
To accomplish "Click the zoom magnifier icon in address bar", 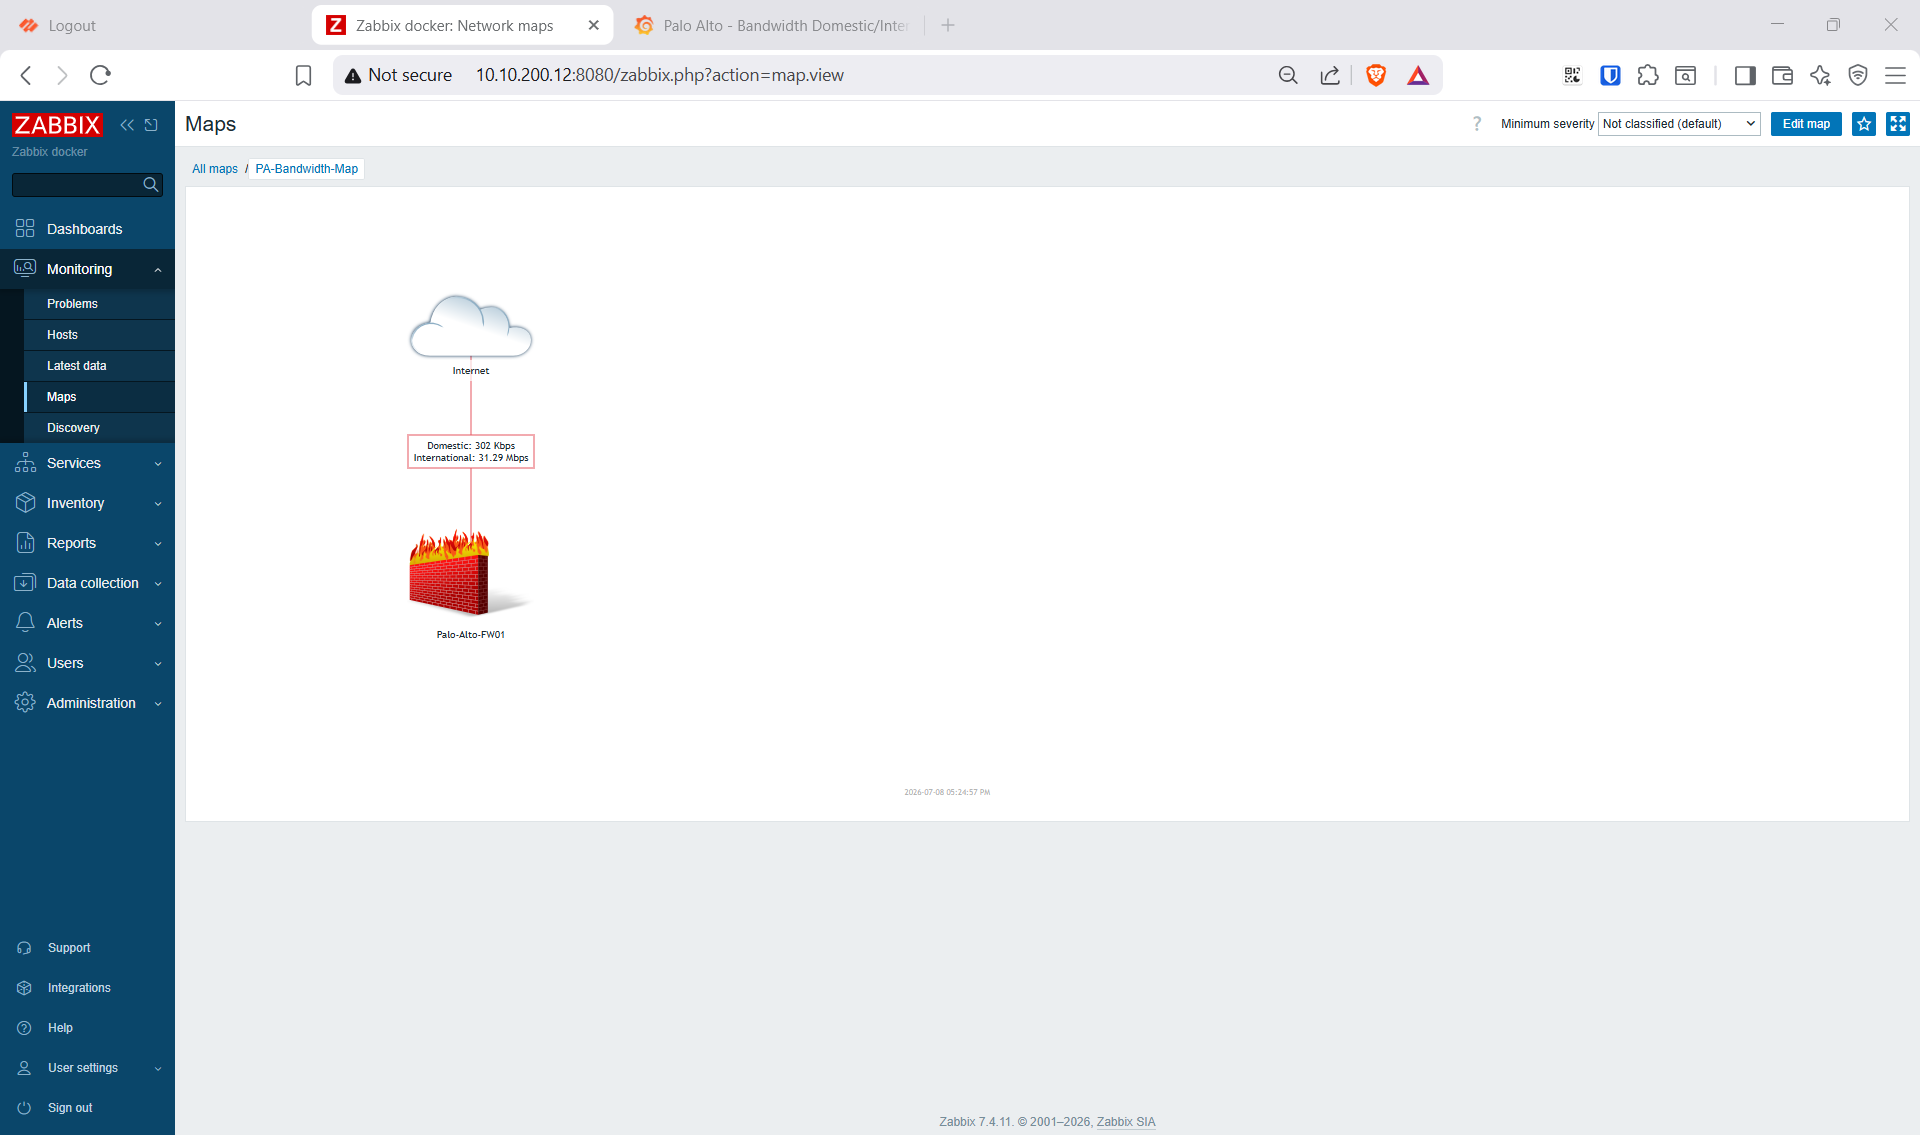I will click(1288, 75).
